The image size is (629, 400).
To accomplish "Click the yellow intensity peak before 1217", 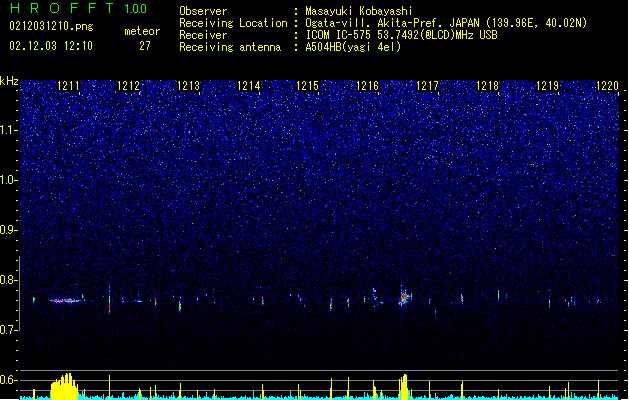I will (x=404, y=387).
